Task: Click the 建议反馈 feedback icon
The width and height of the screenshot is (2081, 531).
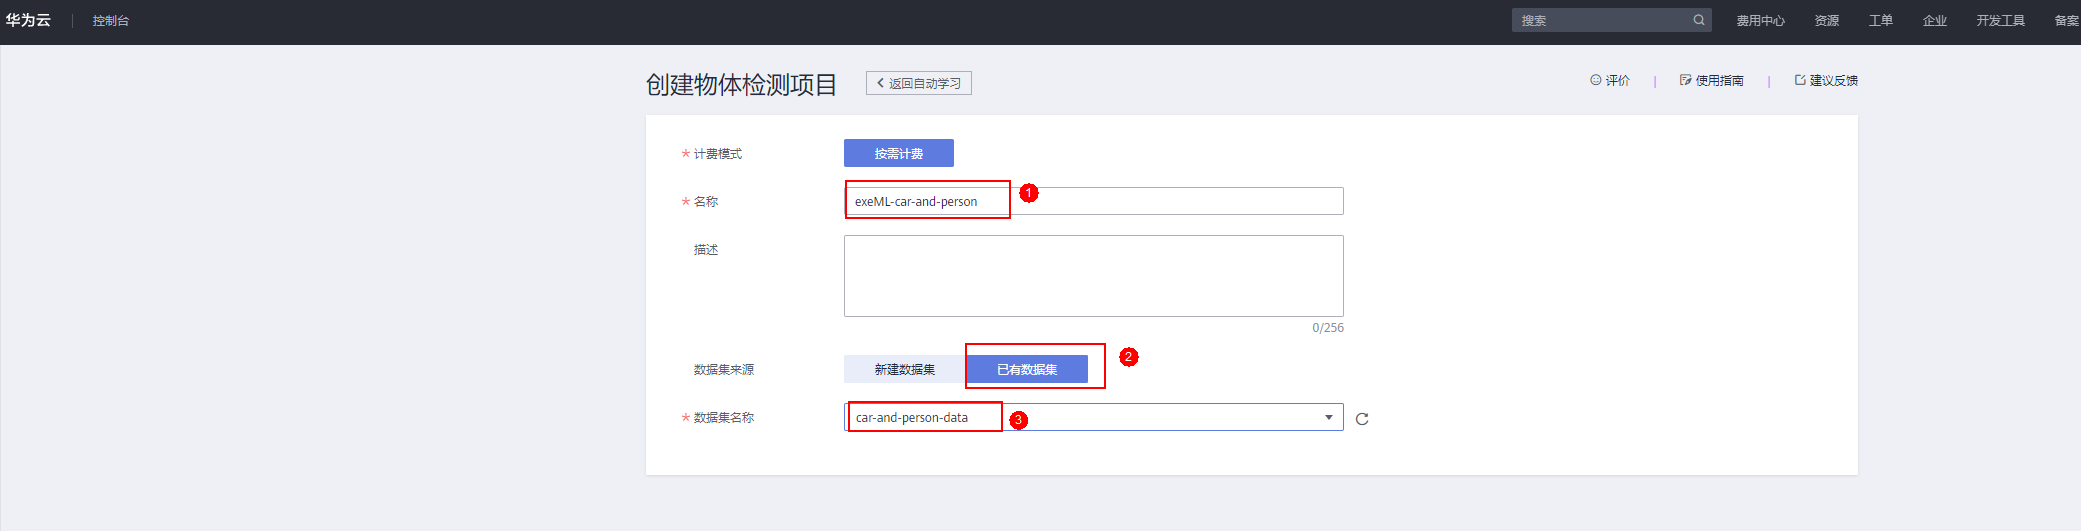Action: point(1800,80)
